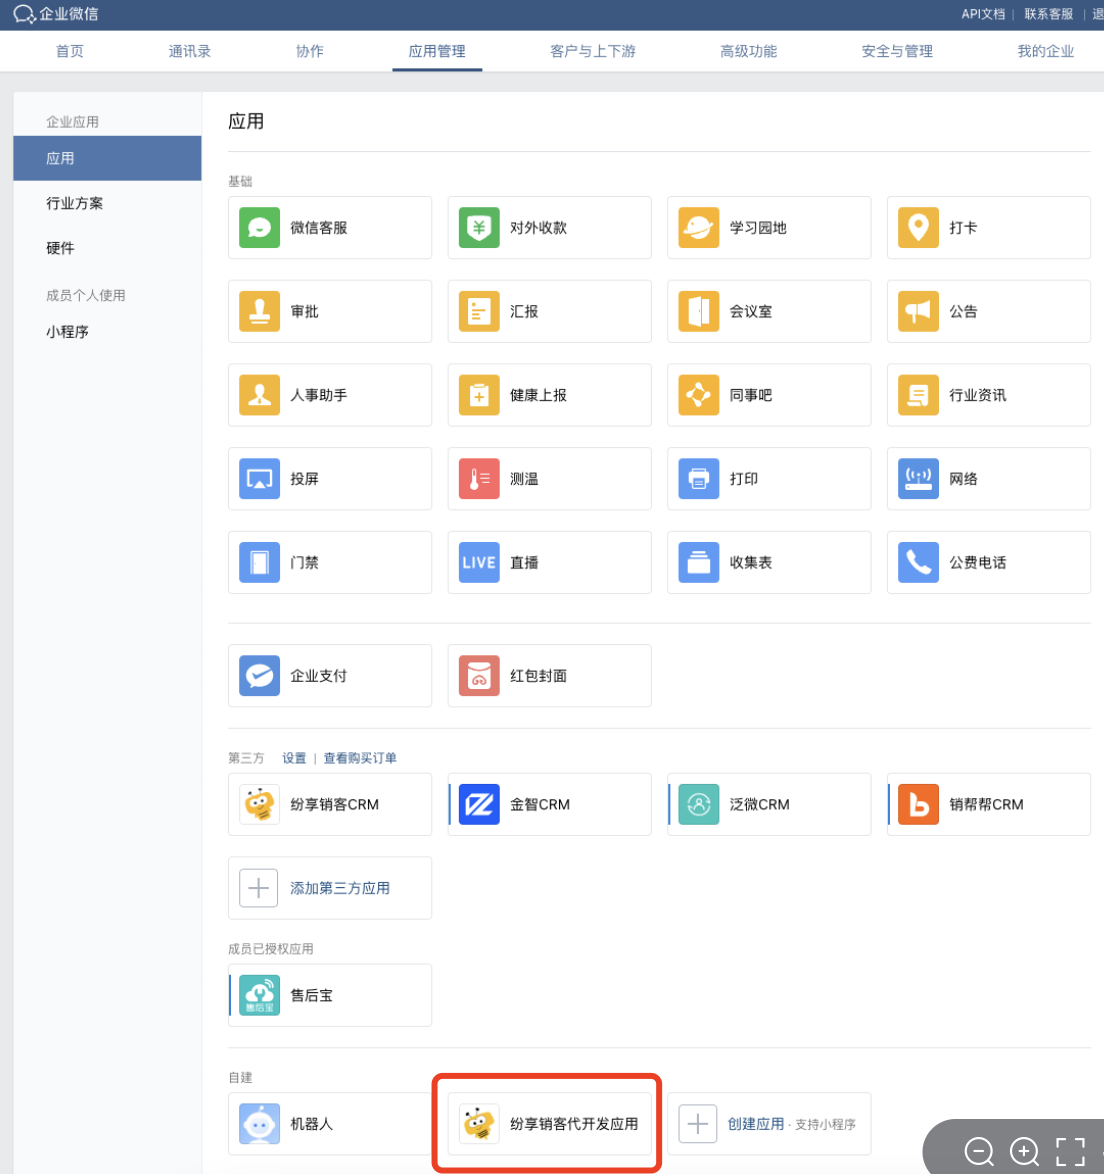
Task: Go to the 我的企业 tab
Action: 1046,52
